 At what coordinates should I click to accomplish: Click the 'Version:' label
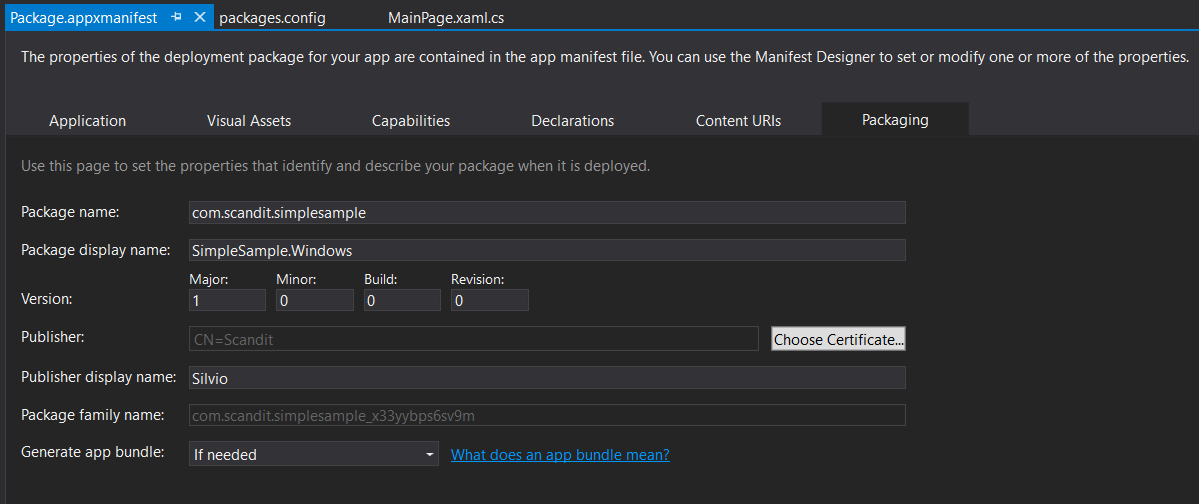coord(47,299)
